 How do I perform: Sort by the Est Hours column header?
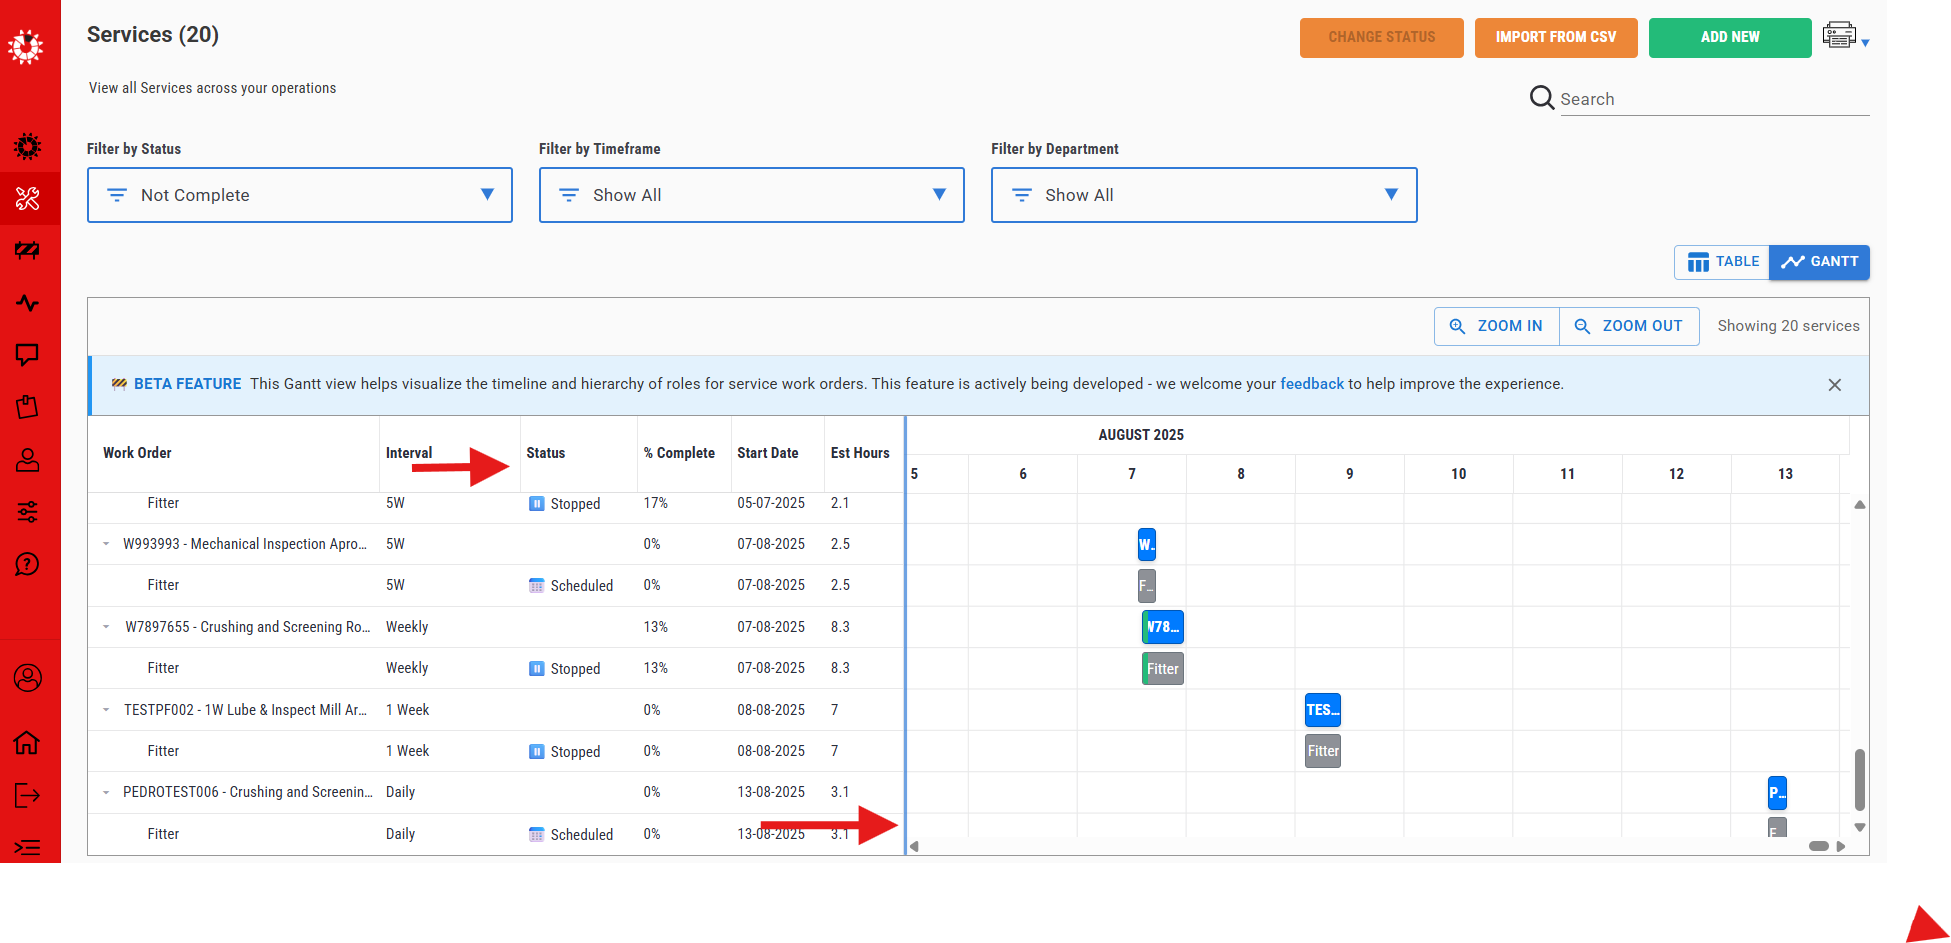tap(860, 453)
